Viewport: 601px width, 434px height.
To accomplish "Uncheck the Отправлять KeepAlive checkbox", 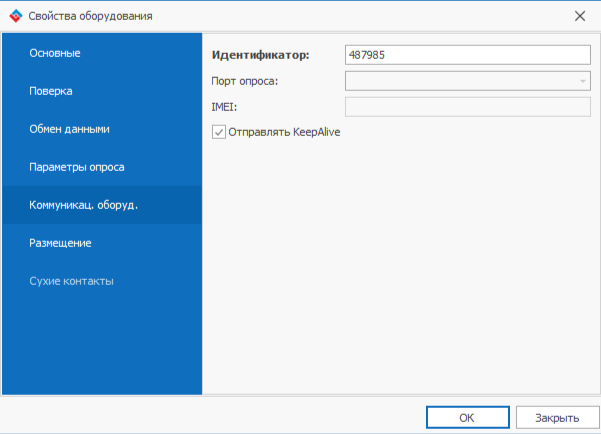I will tap(219, 131).
